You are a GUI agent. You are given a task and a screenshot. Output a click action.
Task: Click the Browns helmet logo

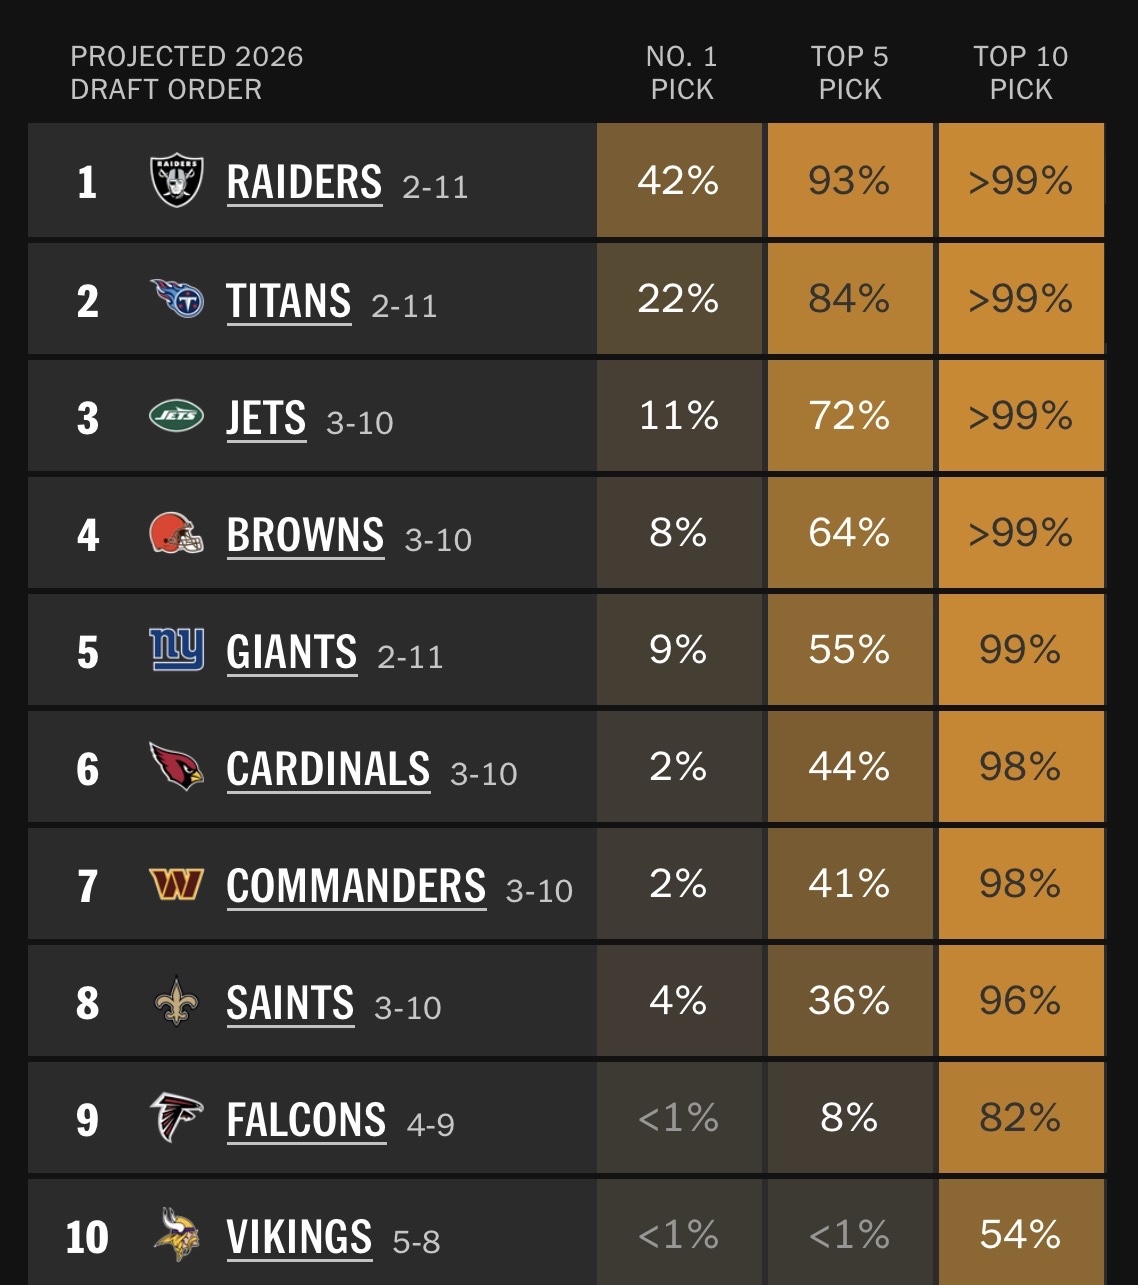pyautogui.click(x=176, y=533)
